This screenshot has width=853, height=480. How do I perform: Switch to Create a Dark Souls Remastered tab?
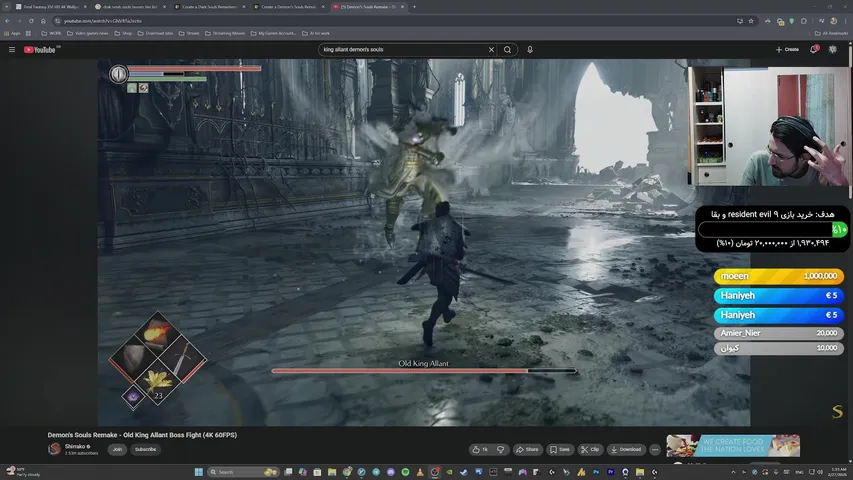coord(209,7)
